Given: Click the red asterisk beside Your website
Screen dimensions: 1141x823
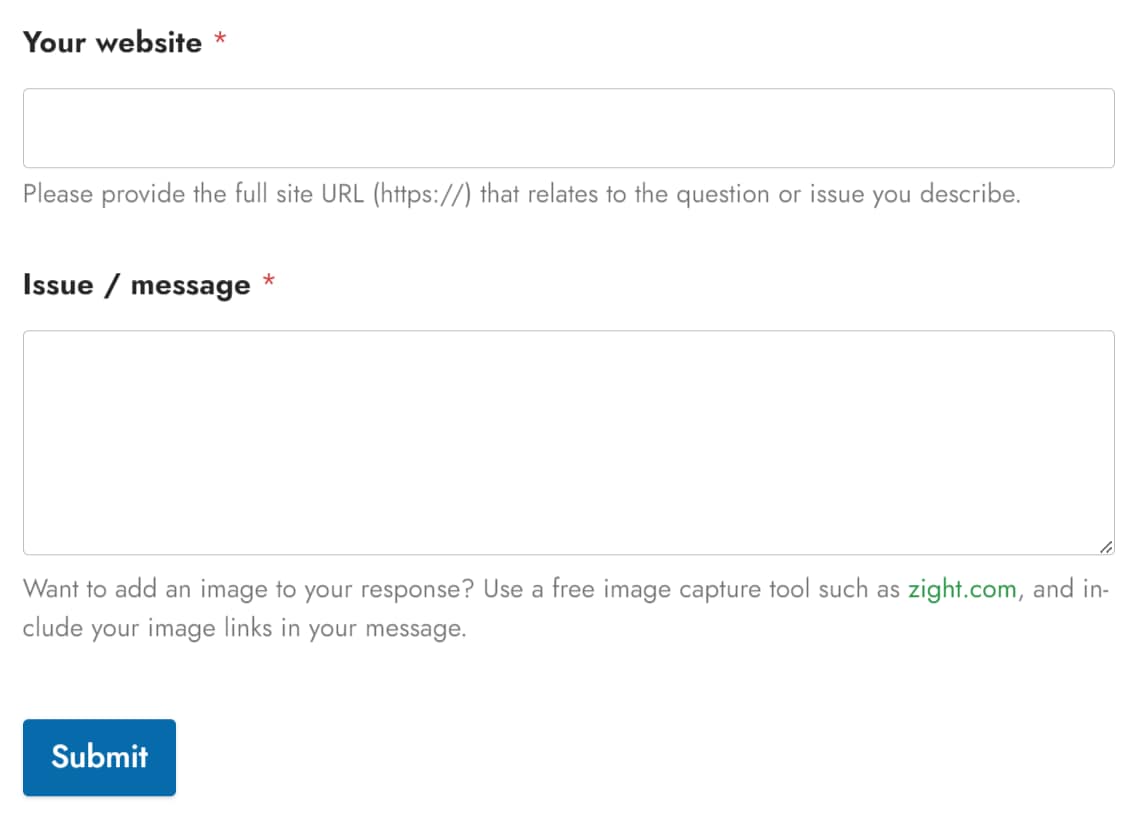Looking at the screenshot, I should [220, 38].
